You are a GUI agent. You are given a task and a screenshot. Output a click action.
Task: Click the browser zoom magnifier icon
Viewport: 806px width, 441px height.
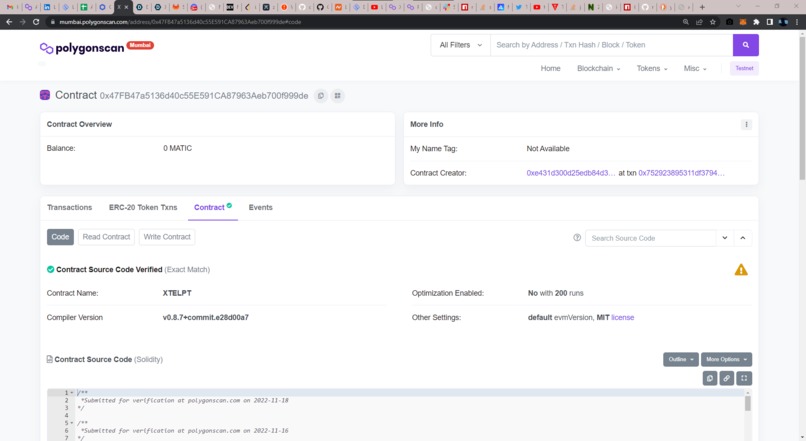(686, 22)
